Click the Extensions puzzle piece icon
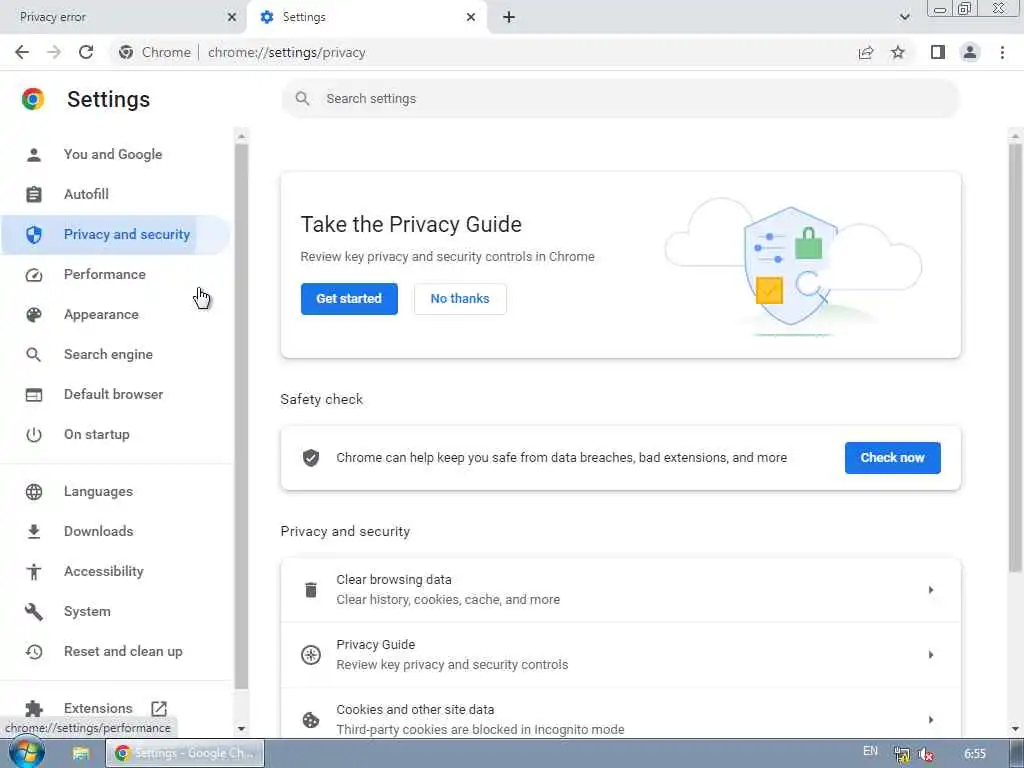This screenshot has width=1024, height=768. (34, 709)
